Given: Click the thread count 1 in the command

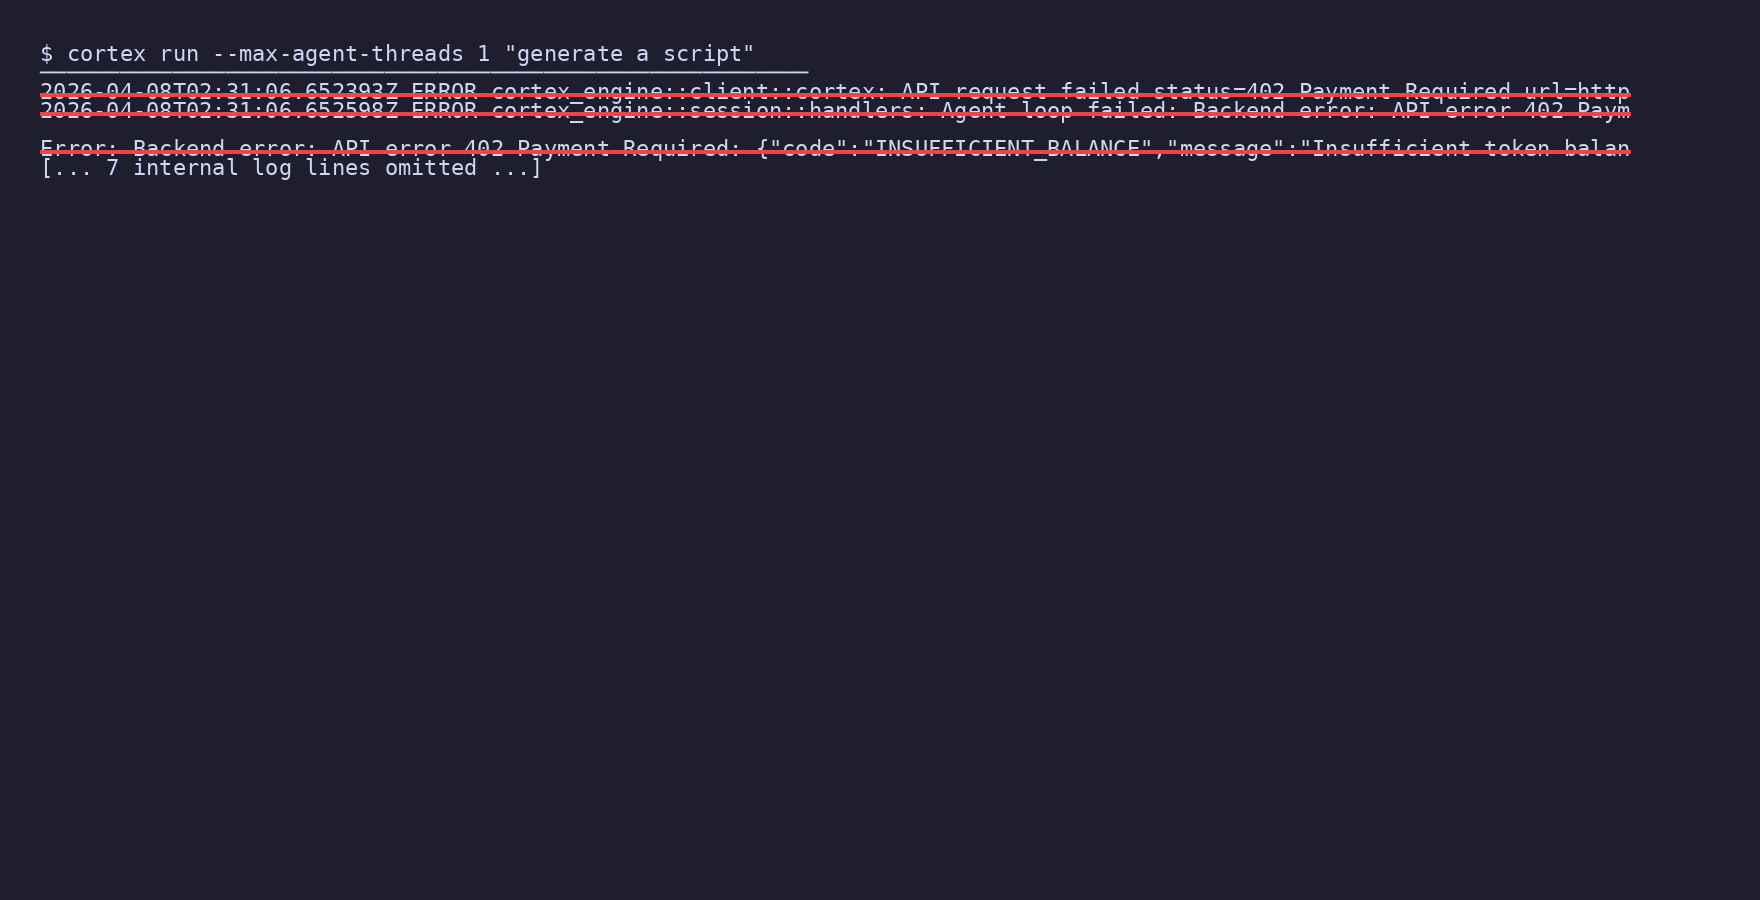Looking at the screenshot, I should [x=484, y=54].
